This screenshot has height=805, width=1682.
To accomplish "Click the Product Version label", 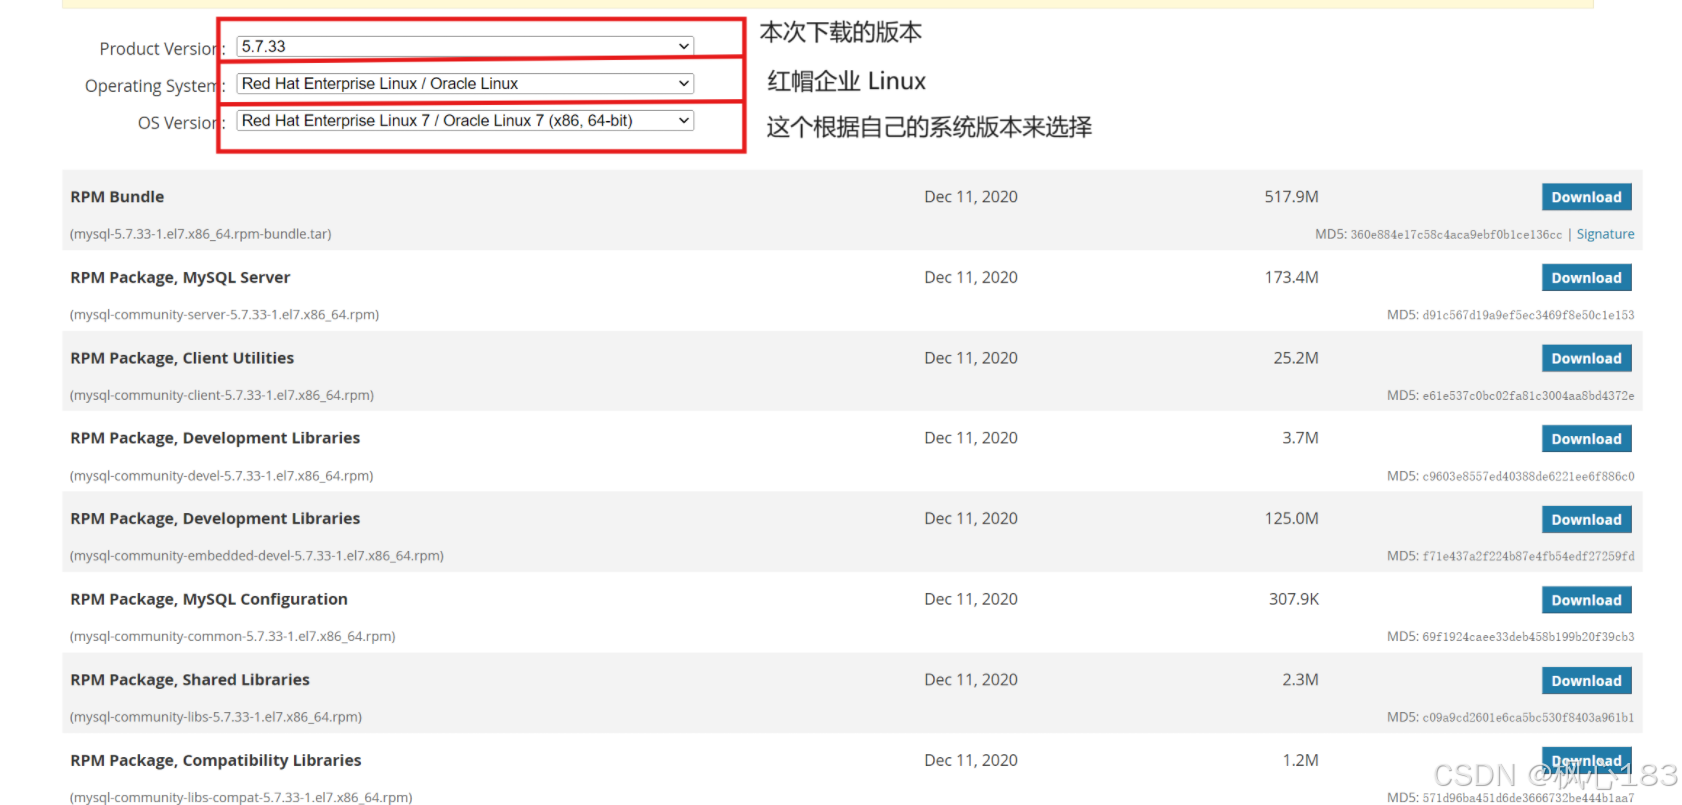I will 162,48.
